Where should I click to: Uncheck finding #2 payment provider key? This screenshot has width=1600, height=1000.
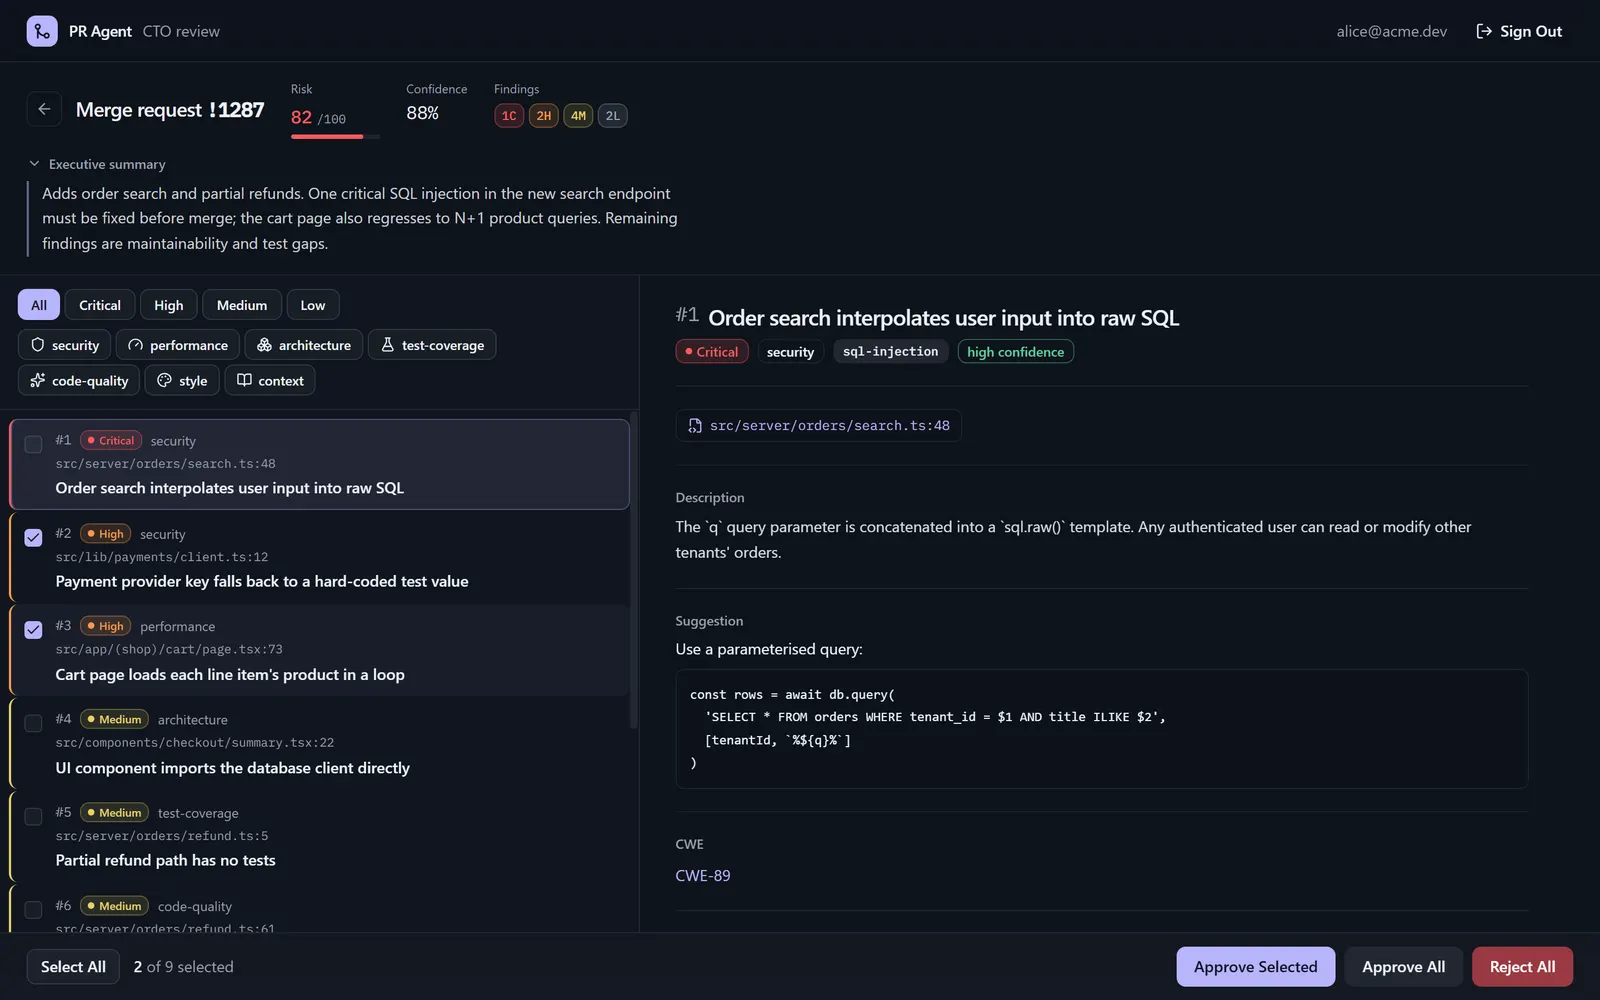33,537
